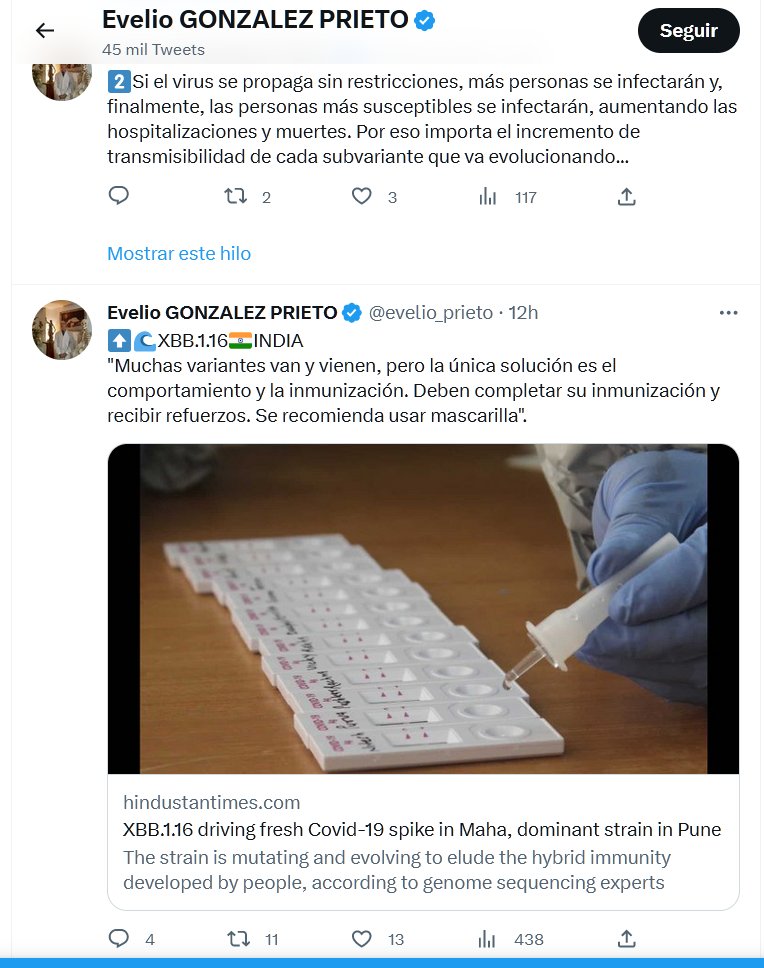Screen dimensions: 764x968
Task: Click the 12h timestamp on the tweet
Action: pyautogui.click(x=523, y=313)
